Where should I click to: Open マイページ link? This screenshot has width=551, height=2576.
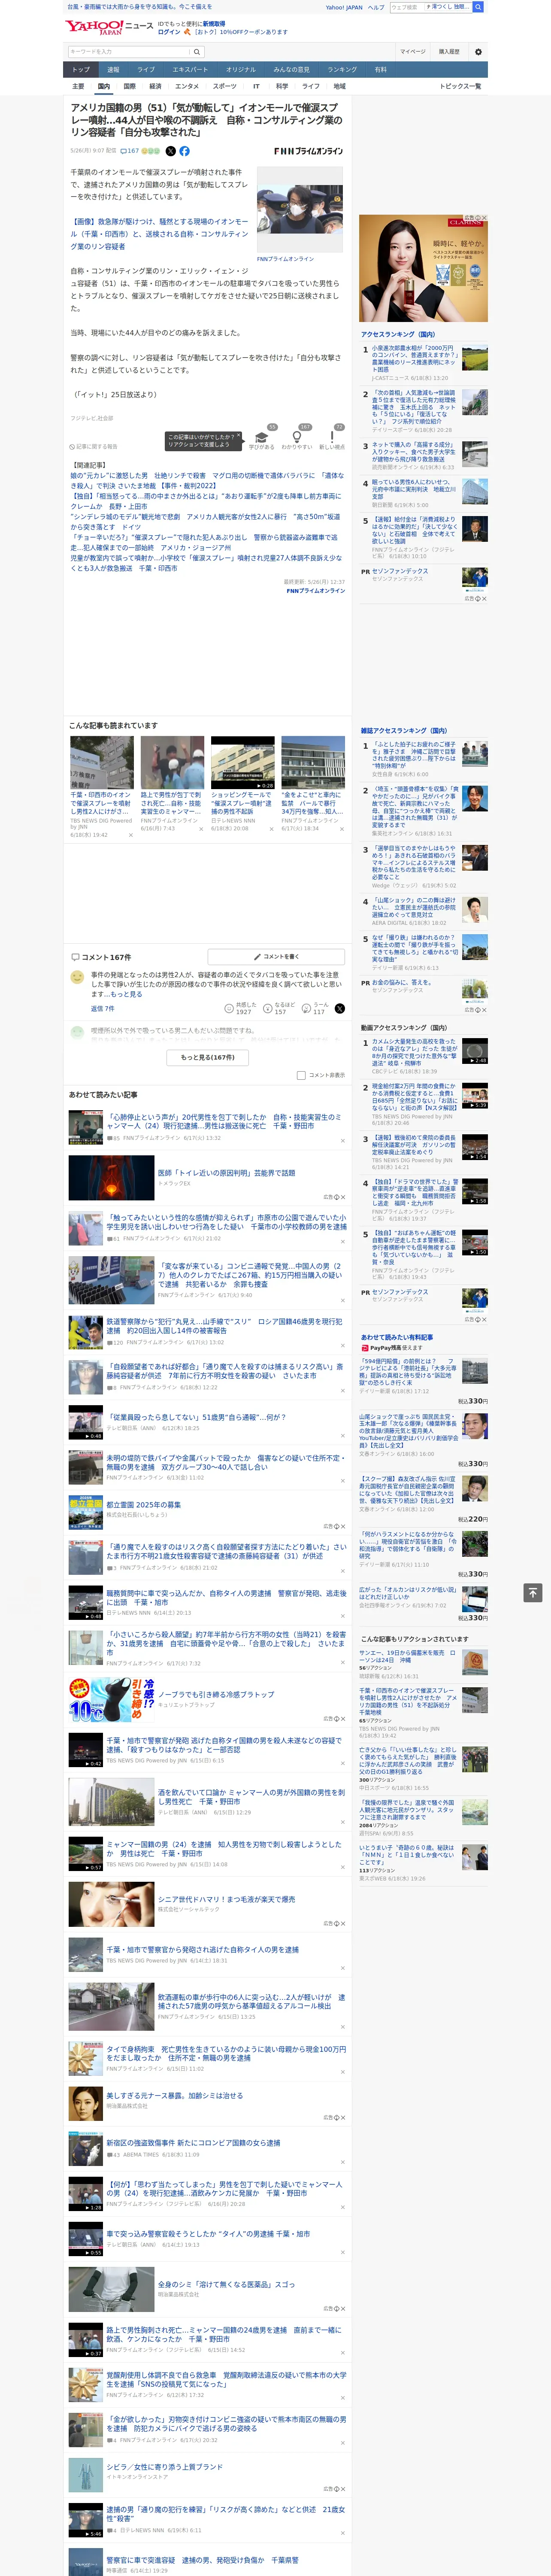click(x=412, y=52)
